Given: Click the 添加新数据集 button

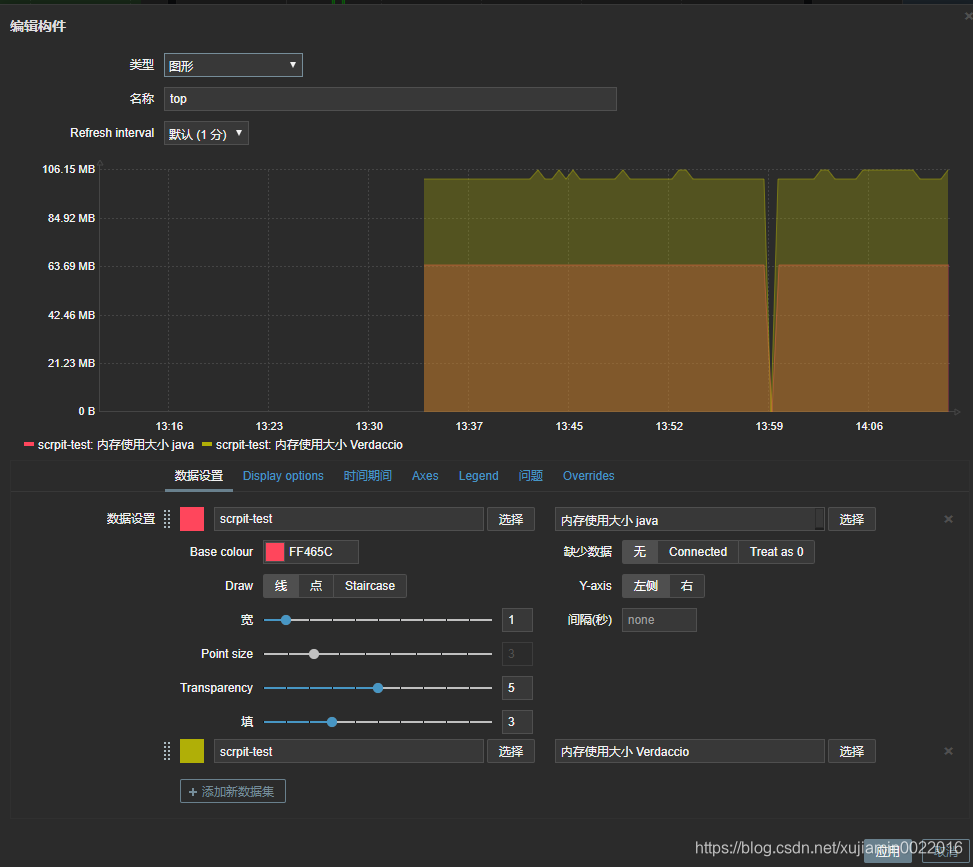Looking at the screenshot, I should (x=233, y=791).
